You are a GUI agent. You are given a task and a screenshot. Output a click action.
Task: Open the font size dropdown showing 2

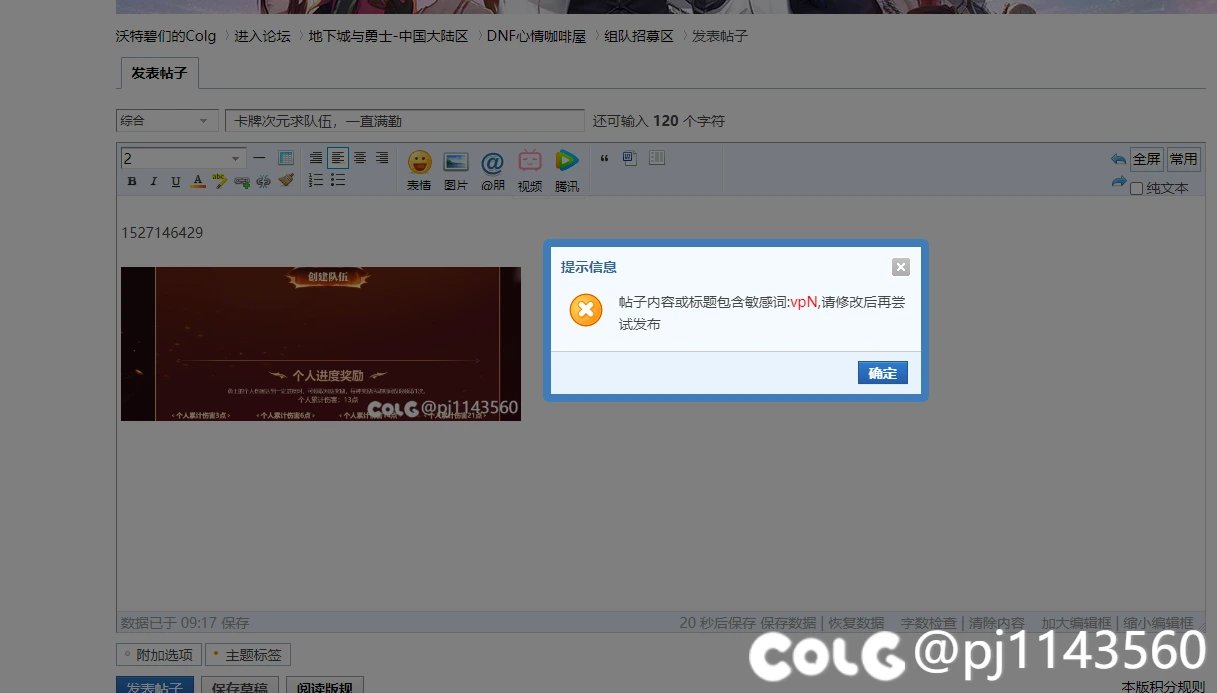183,158
